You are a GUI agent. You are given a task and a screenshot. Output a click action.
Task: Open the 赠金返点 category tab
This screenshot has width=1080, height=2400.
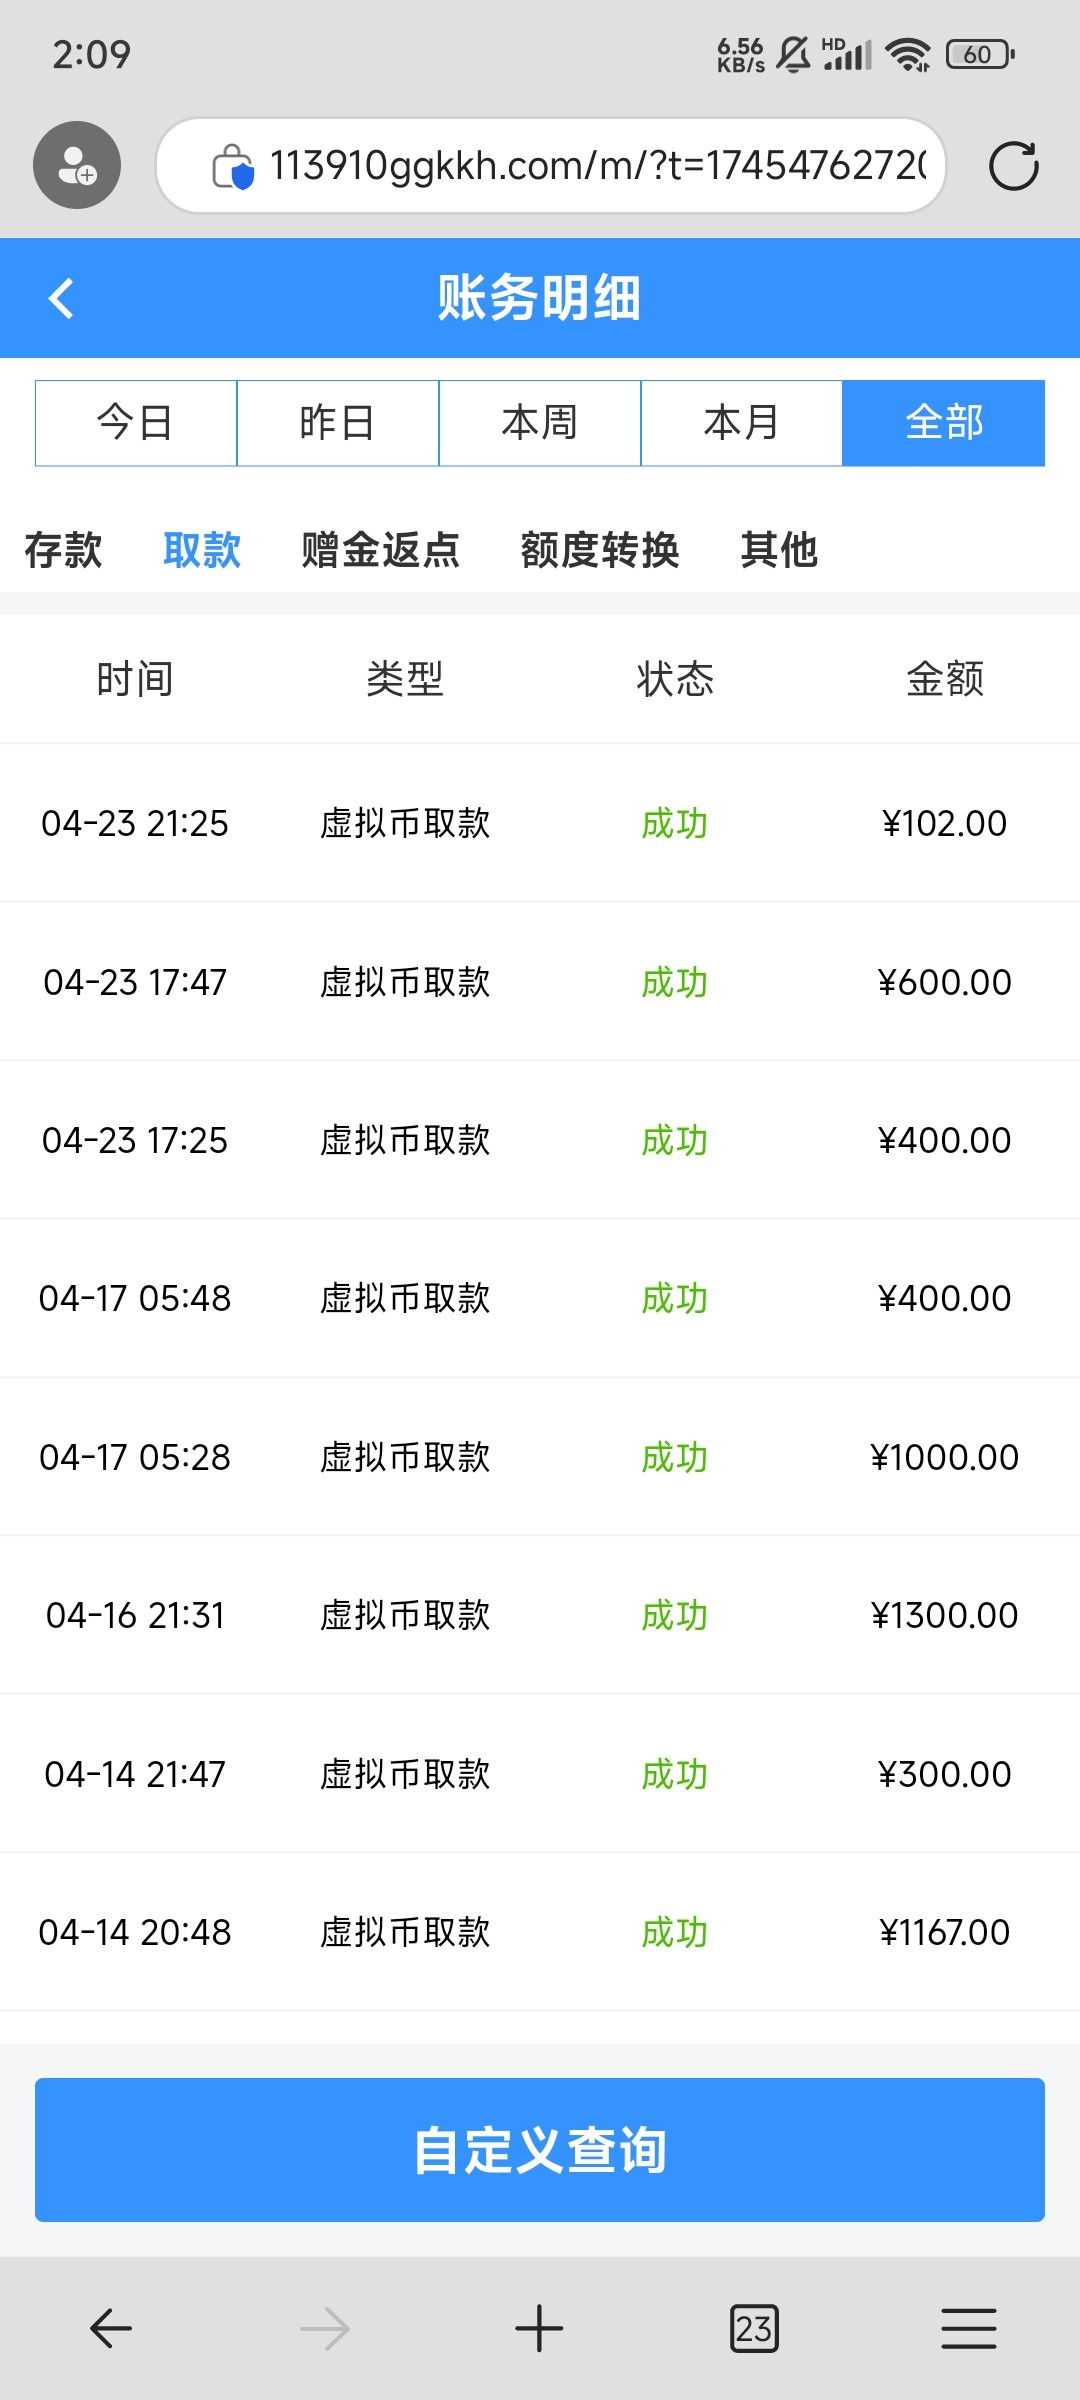(380, 550)
